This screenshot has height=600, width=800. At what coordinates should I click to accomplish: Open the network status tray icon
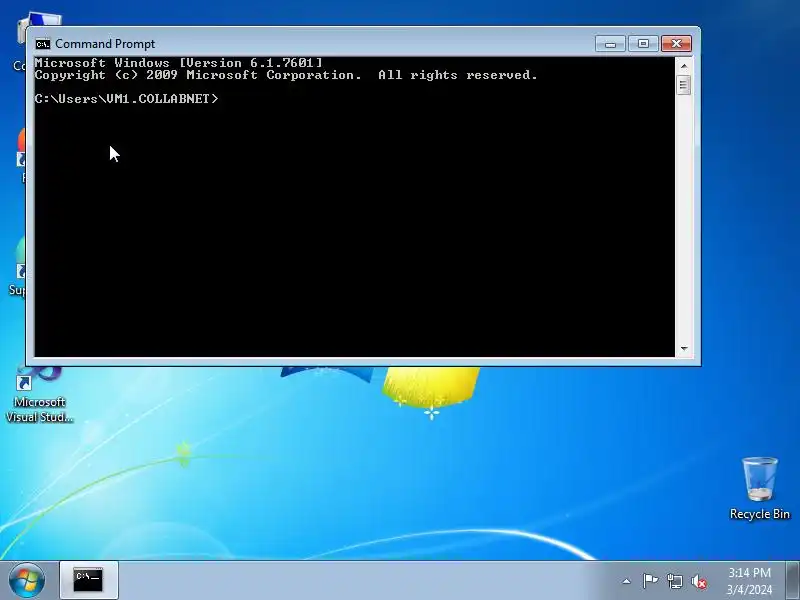coord(674,581)
